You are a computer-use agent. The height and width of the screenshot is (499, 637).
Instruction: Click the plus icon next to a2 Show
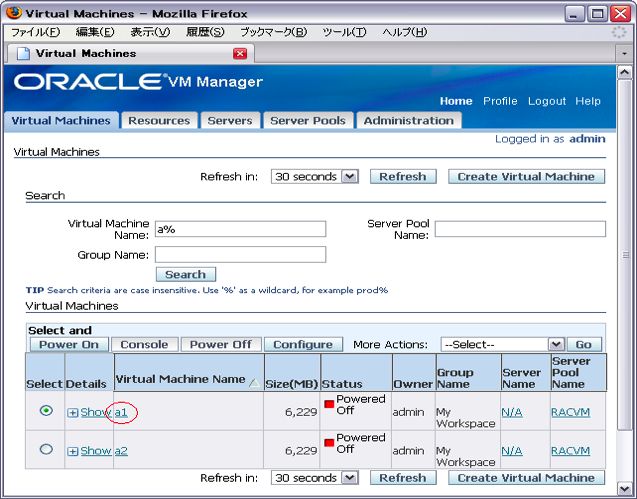coord(72,451)
